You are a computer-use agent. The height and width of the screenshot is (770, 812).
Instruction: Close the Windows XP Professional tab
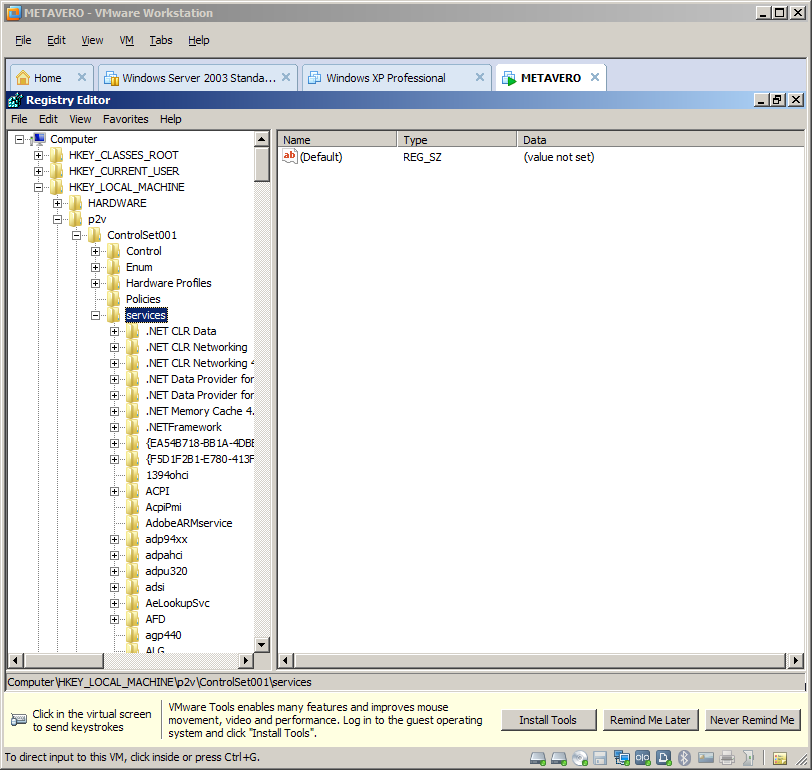480,77
